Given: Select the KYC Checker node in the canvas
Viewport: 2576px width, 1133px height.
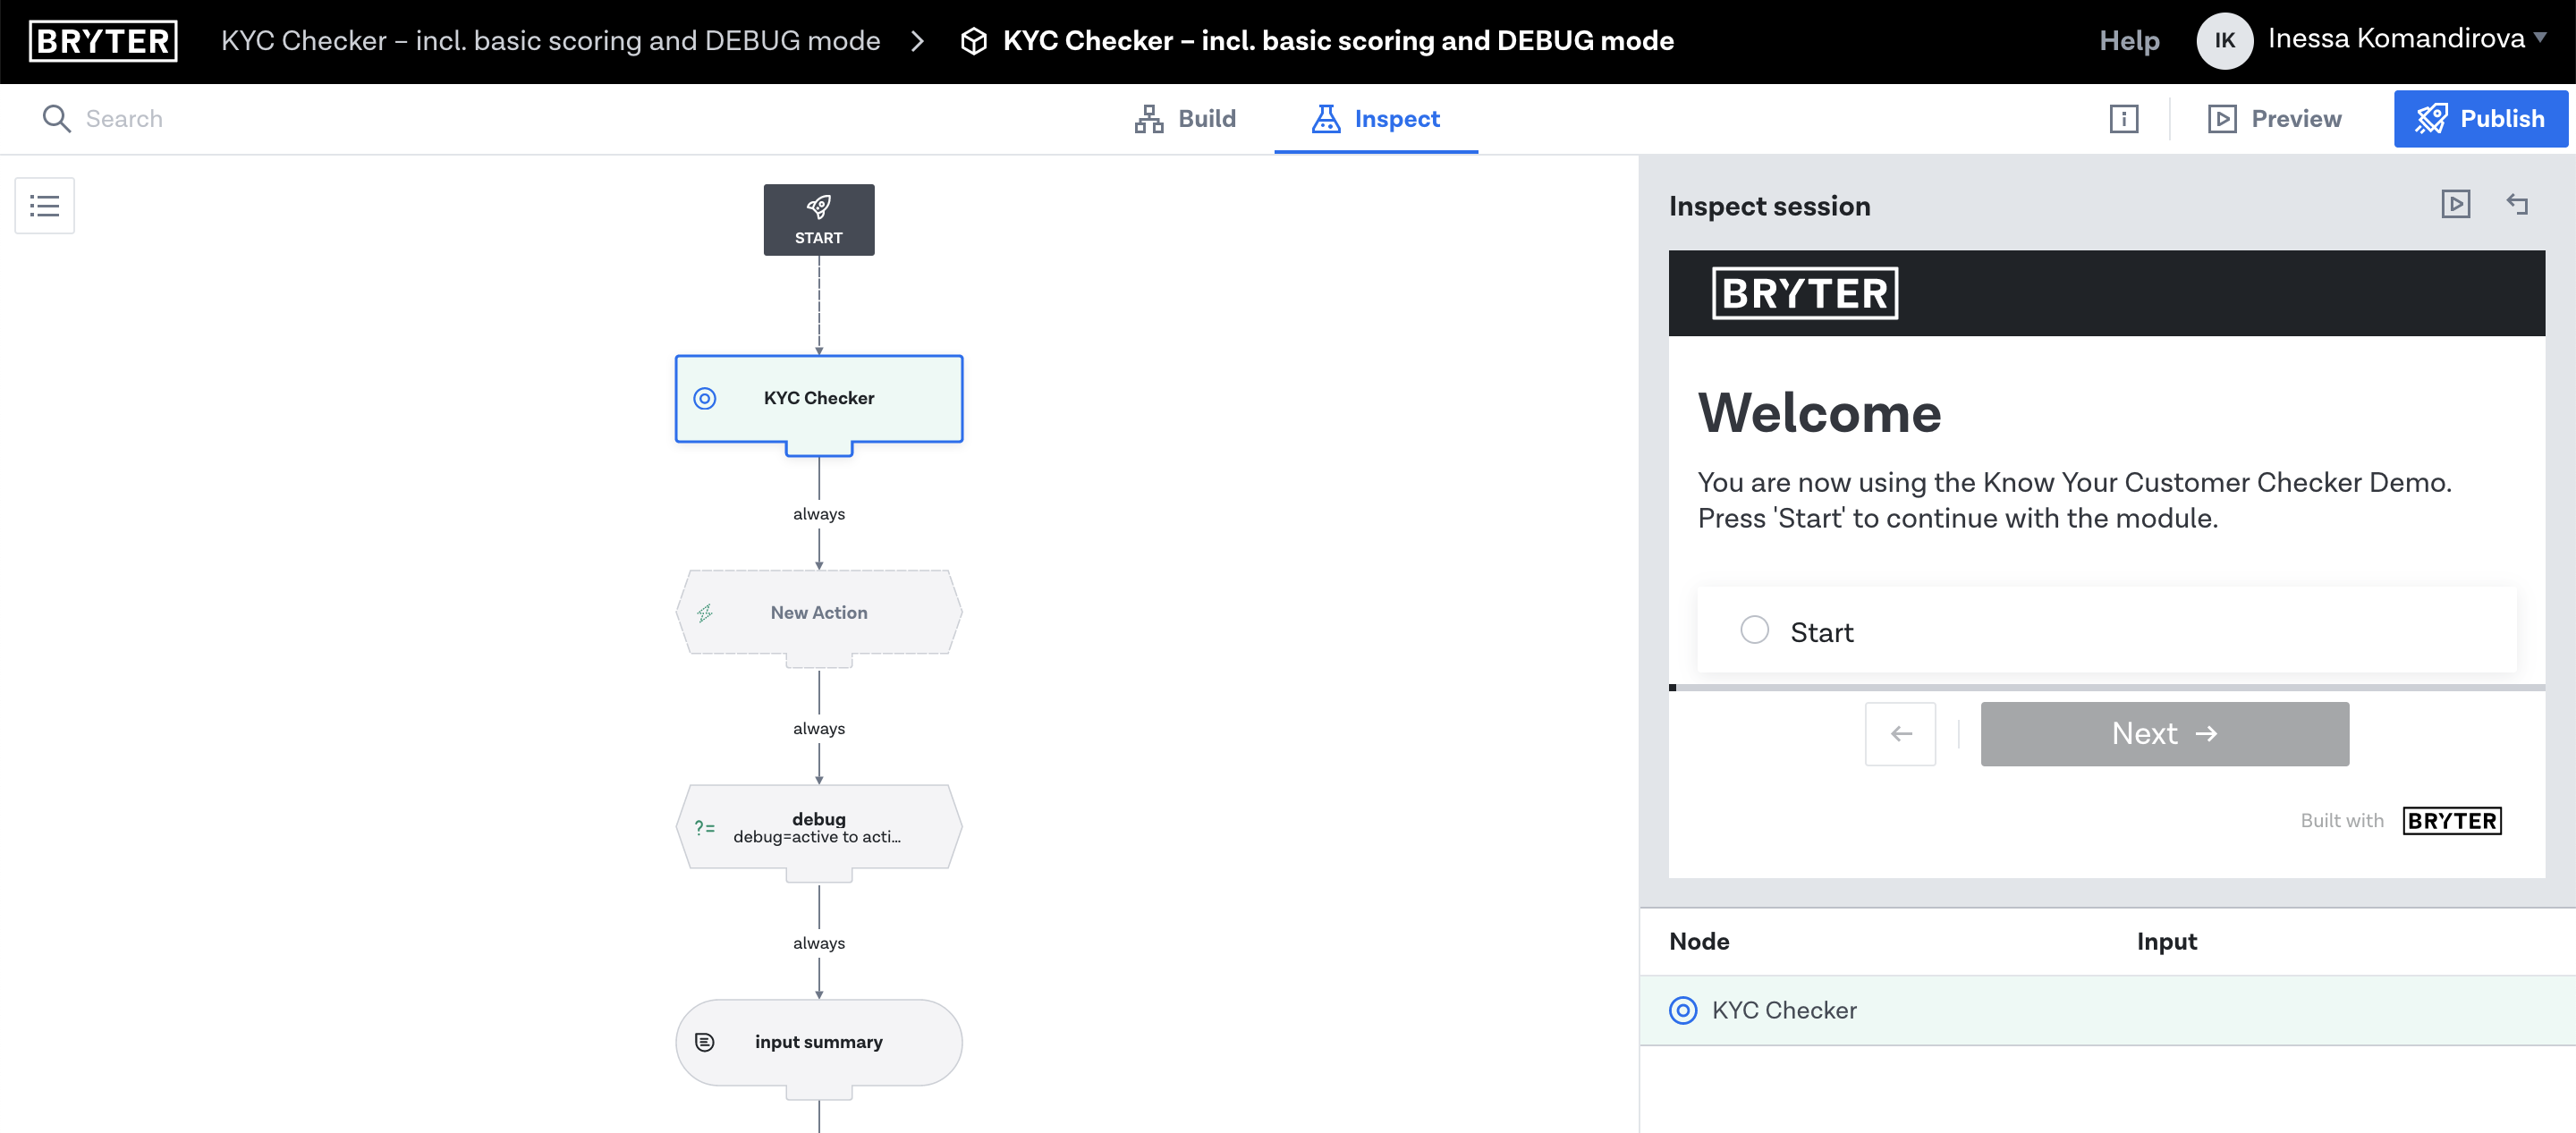Looking at the screenshot, I should coord(818,398).
